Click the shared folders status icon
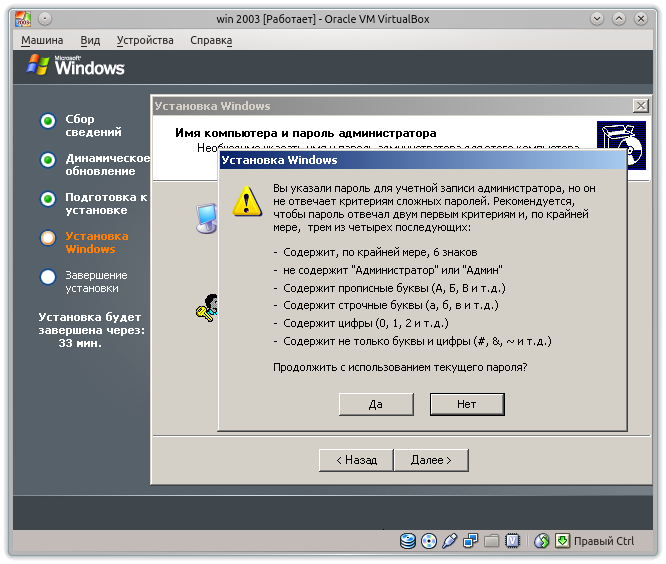This screenshot has height=564, width=666. point(491,541)
